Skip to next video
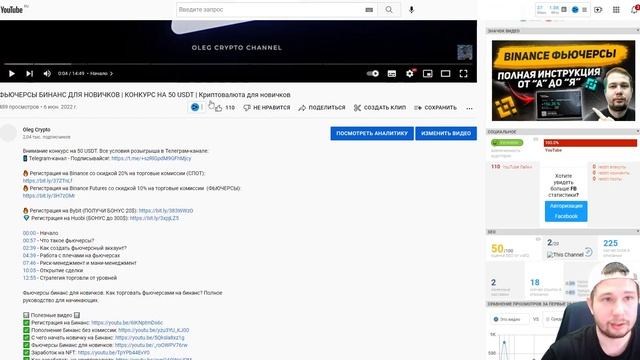The height and width of the screenshot is (360, 640). 29,73
